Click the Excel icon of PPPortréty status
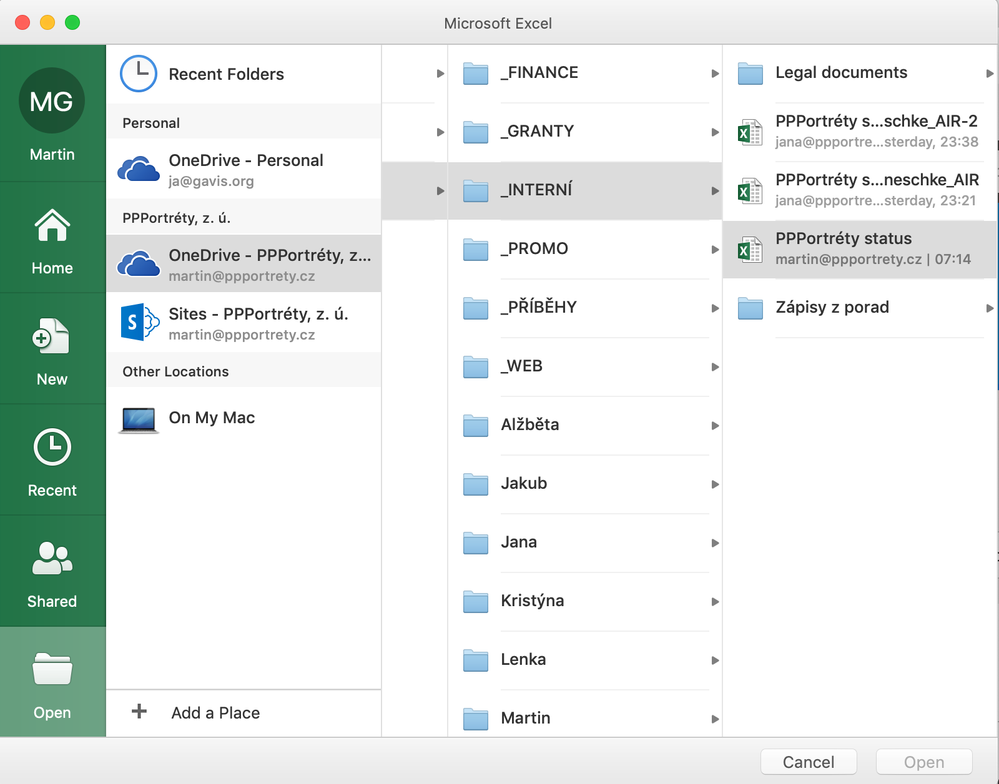 tap(749, 250)
